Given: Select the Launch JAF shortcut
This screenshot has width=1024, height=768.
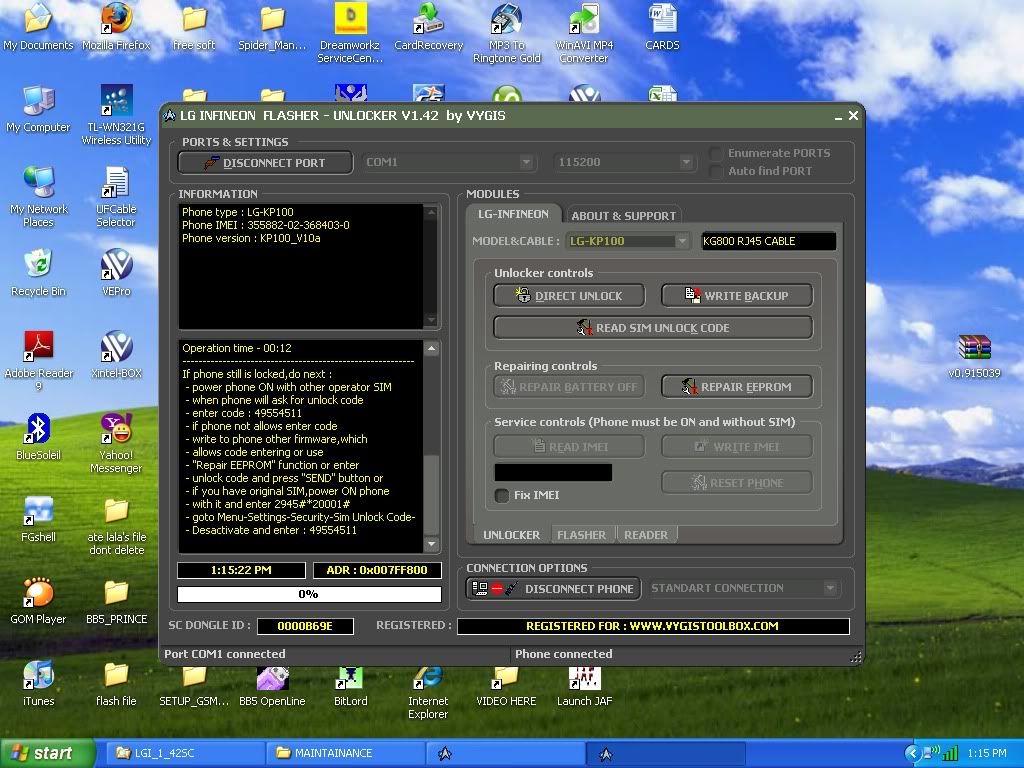Looking at the screenshot, I should [584, 686].
